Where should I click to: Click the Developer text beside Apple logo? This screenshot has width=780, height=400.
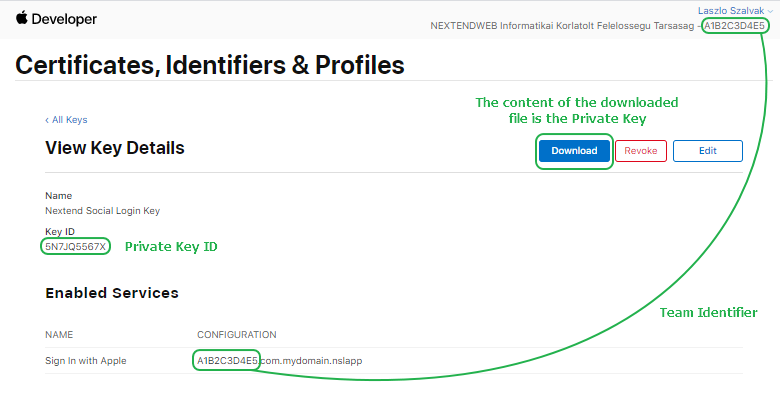[x=64, y=19]
